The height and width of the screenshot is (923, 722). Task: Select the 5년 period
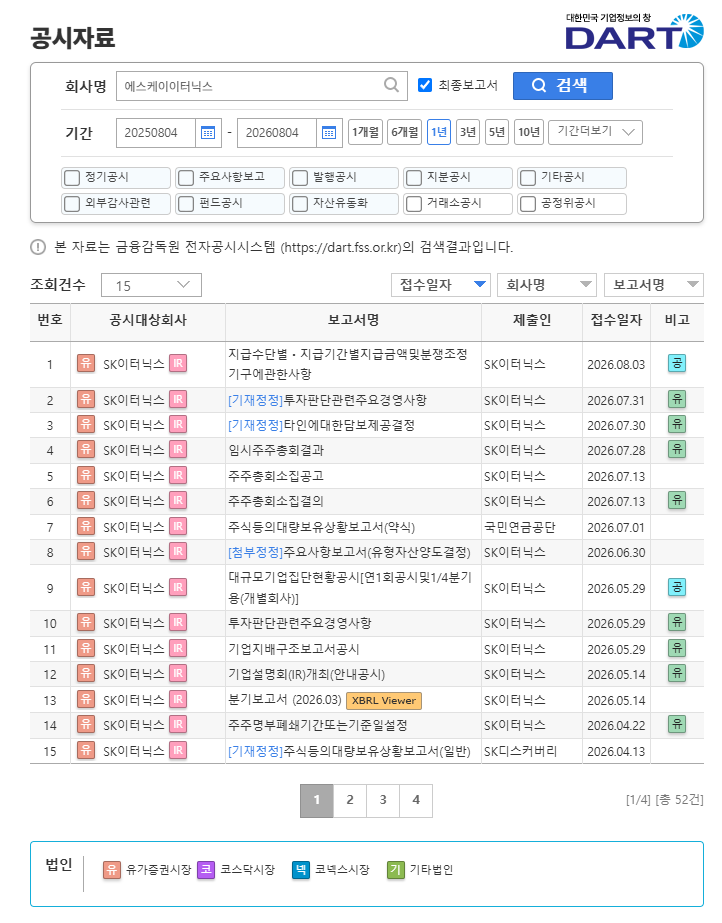497,132
